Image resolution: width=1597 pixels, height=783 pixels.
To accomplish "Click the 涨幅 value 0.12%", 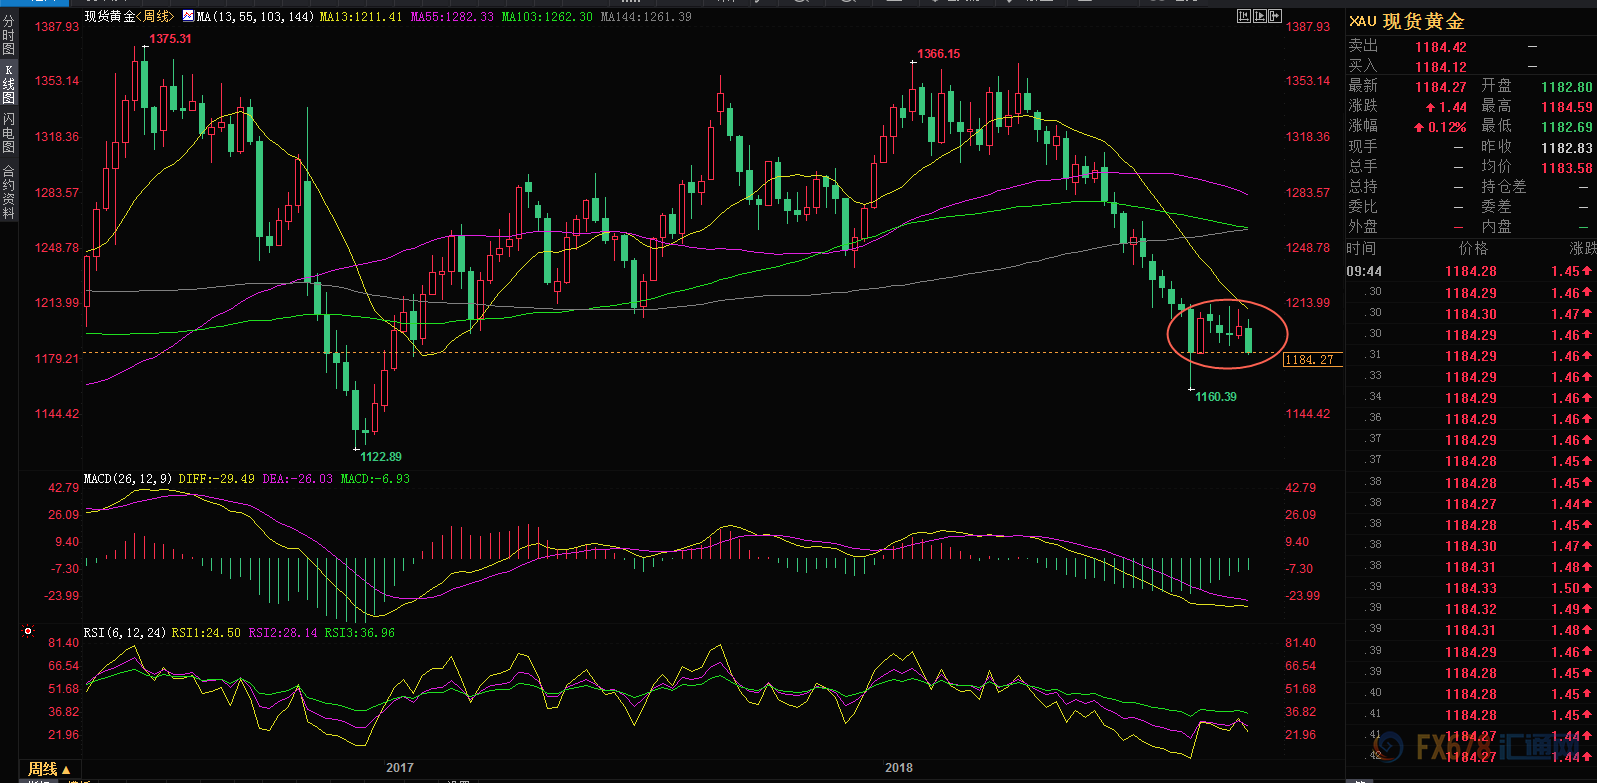I will (1447, 127).
